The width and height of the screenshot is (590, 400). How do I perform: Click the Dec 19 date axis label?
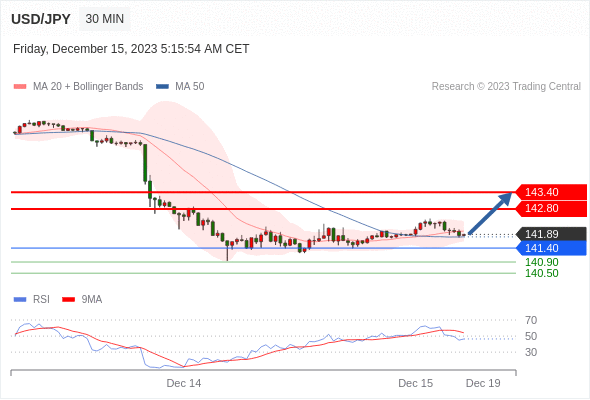(483, 383)
